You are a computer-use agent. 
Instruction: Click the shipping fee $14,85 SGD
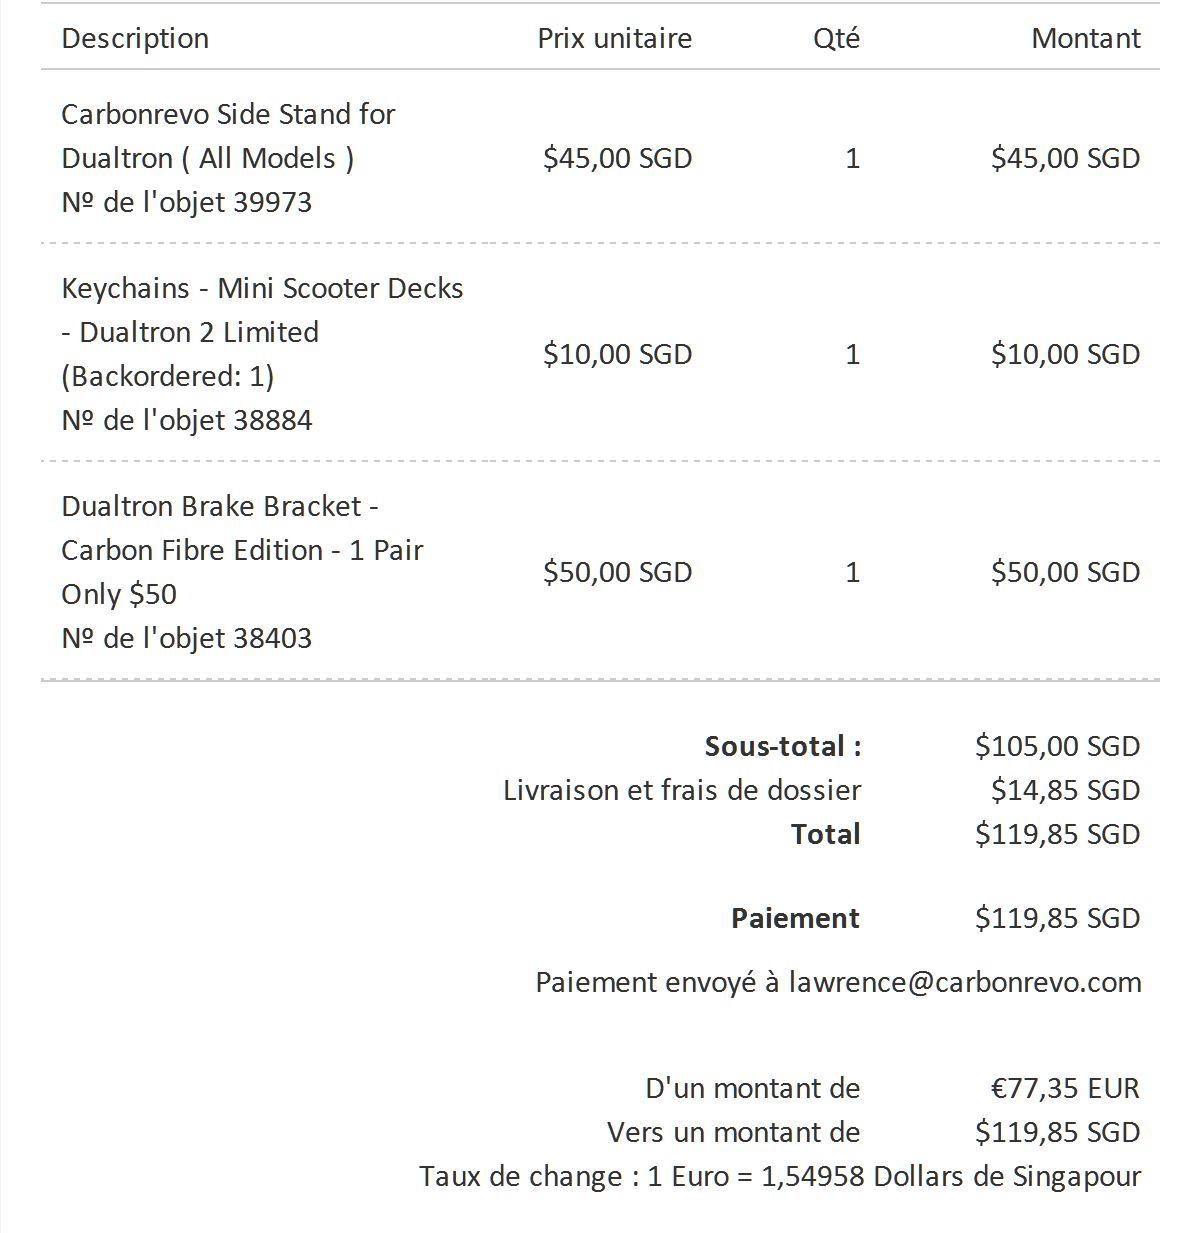1066,790
